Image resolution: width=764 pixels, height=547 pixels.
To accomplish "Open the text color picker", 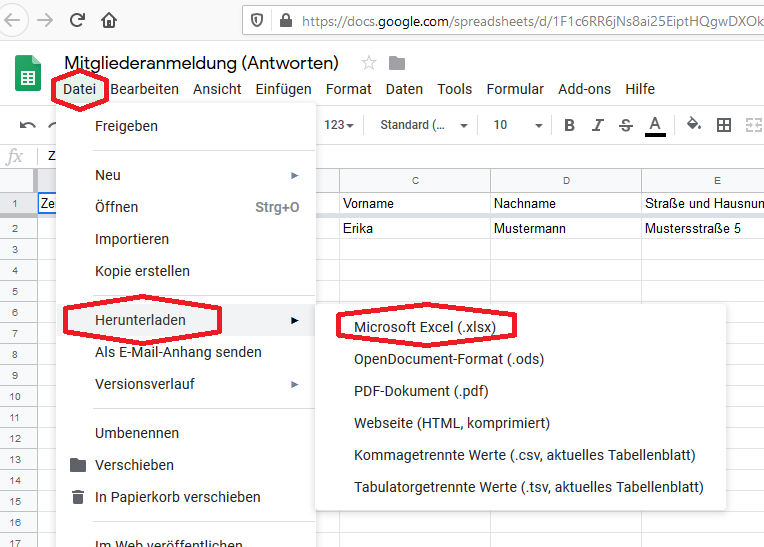I will click(655, 125).
